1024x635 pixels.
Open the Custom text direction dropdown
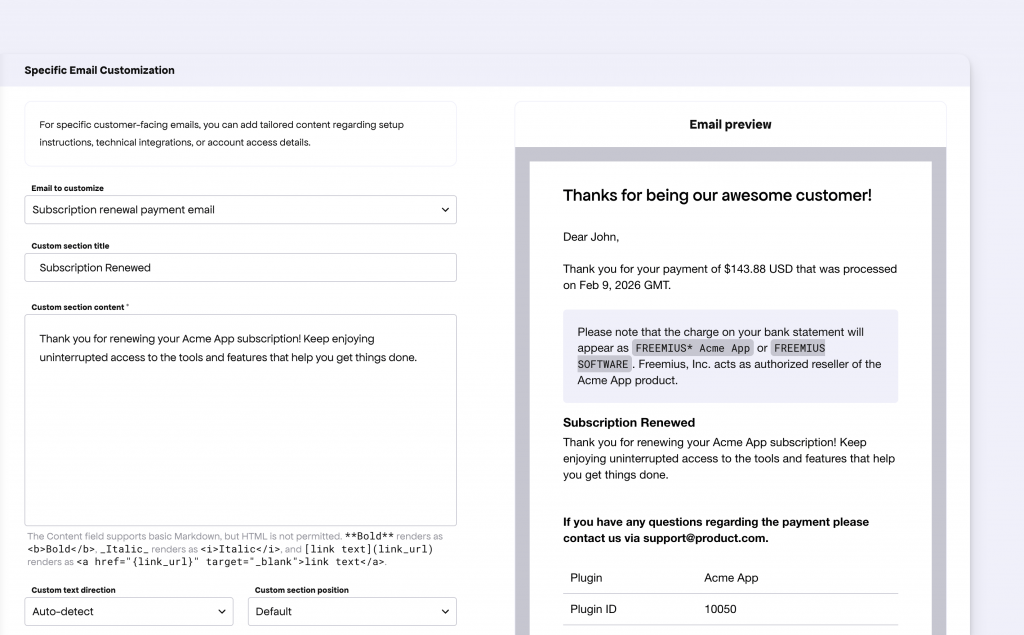point(129,611)
